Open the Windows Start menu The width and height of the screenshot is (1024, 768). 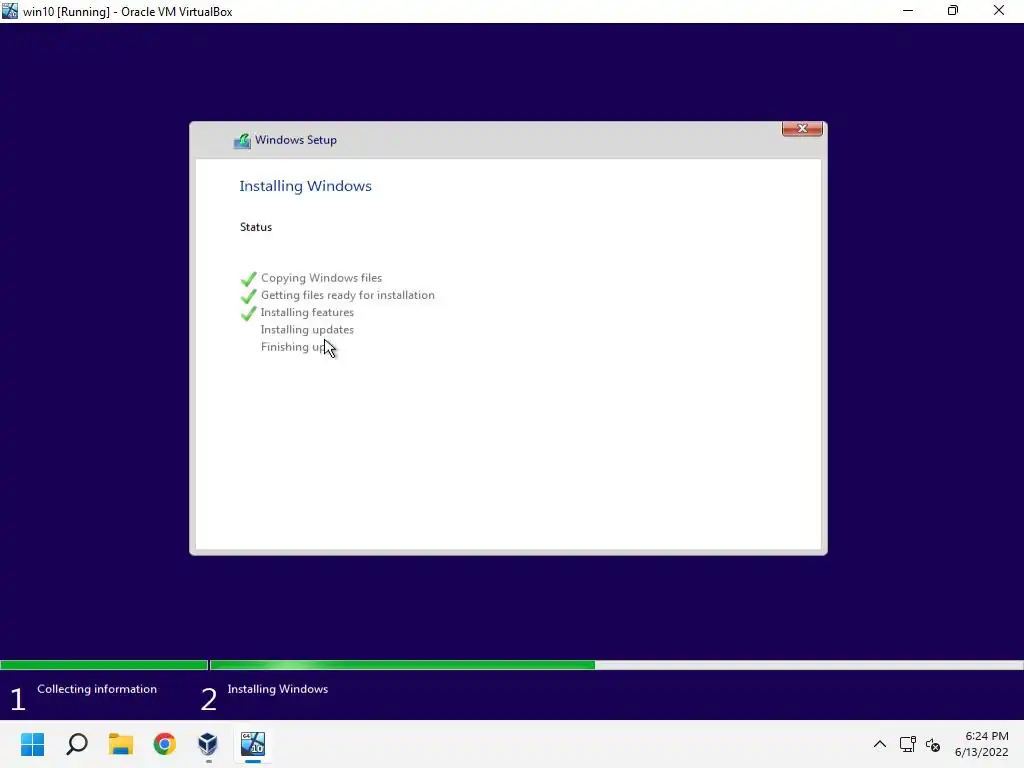33,744
